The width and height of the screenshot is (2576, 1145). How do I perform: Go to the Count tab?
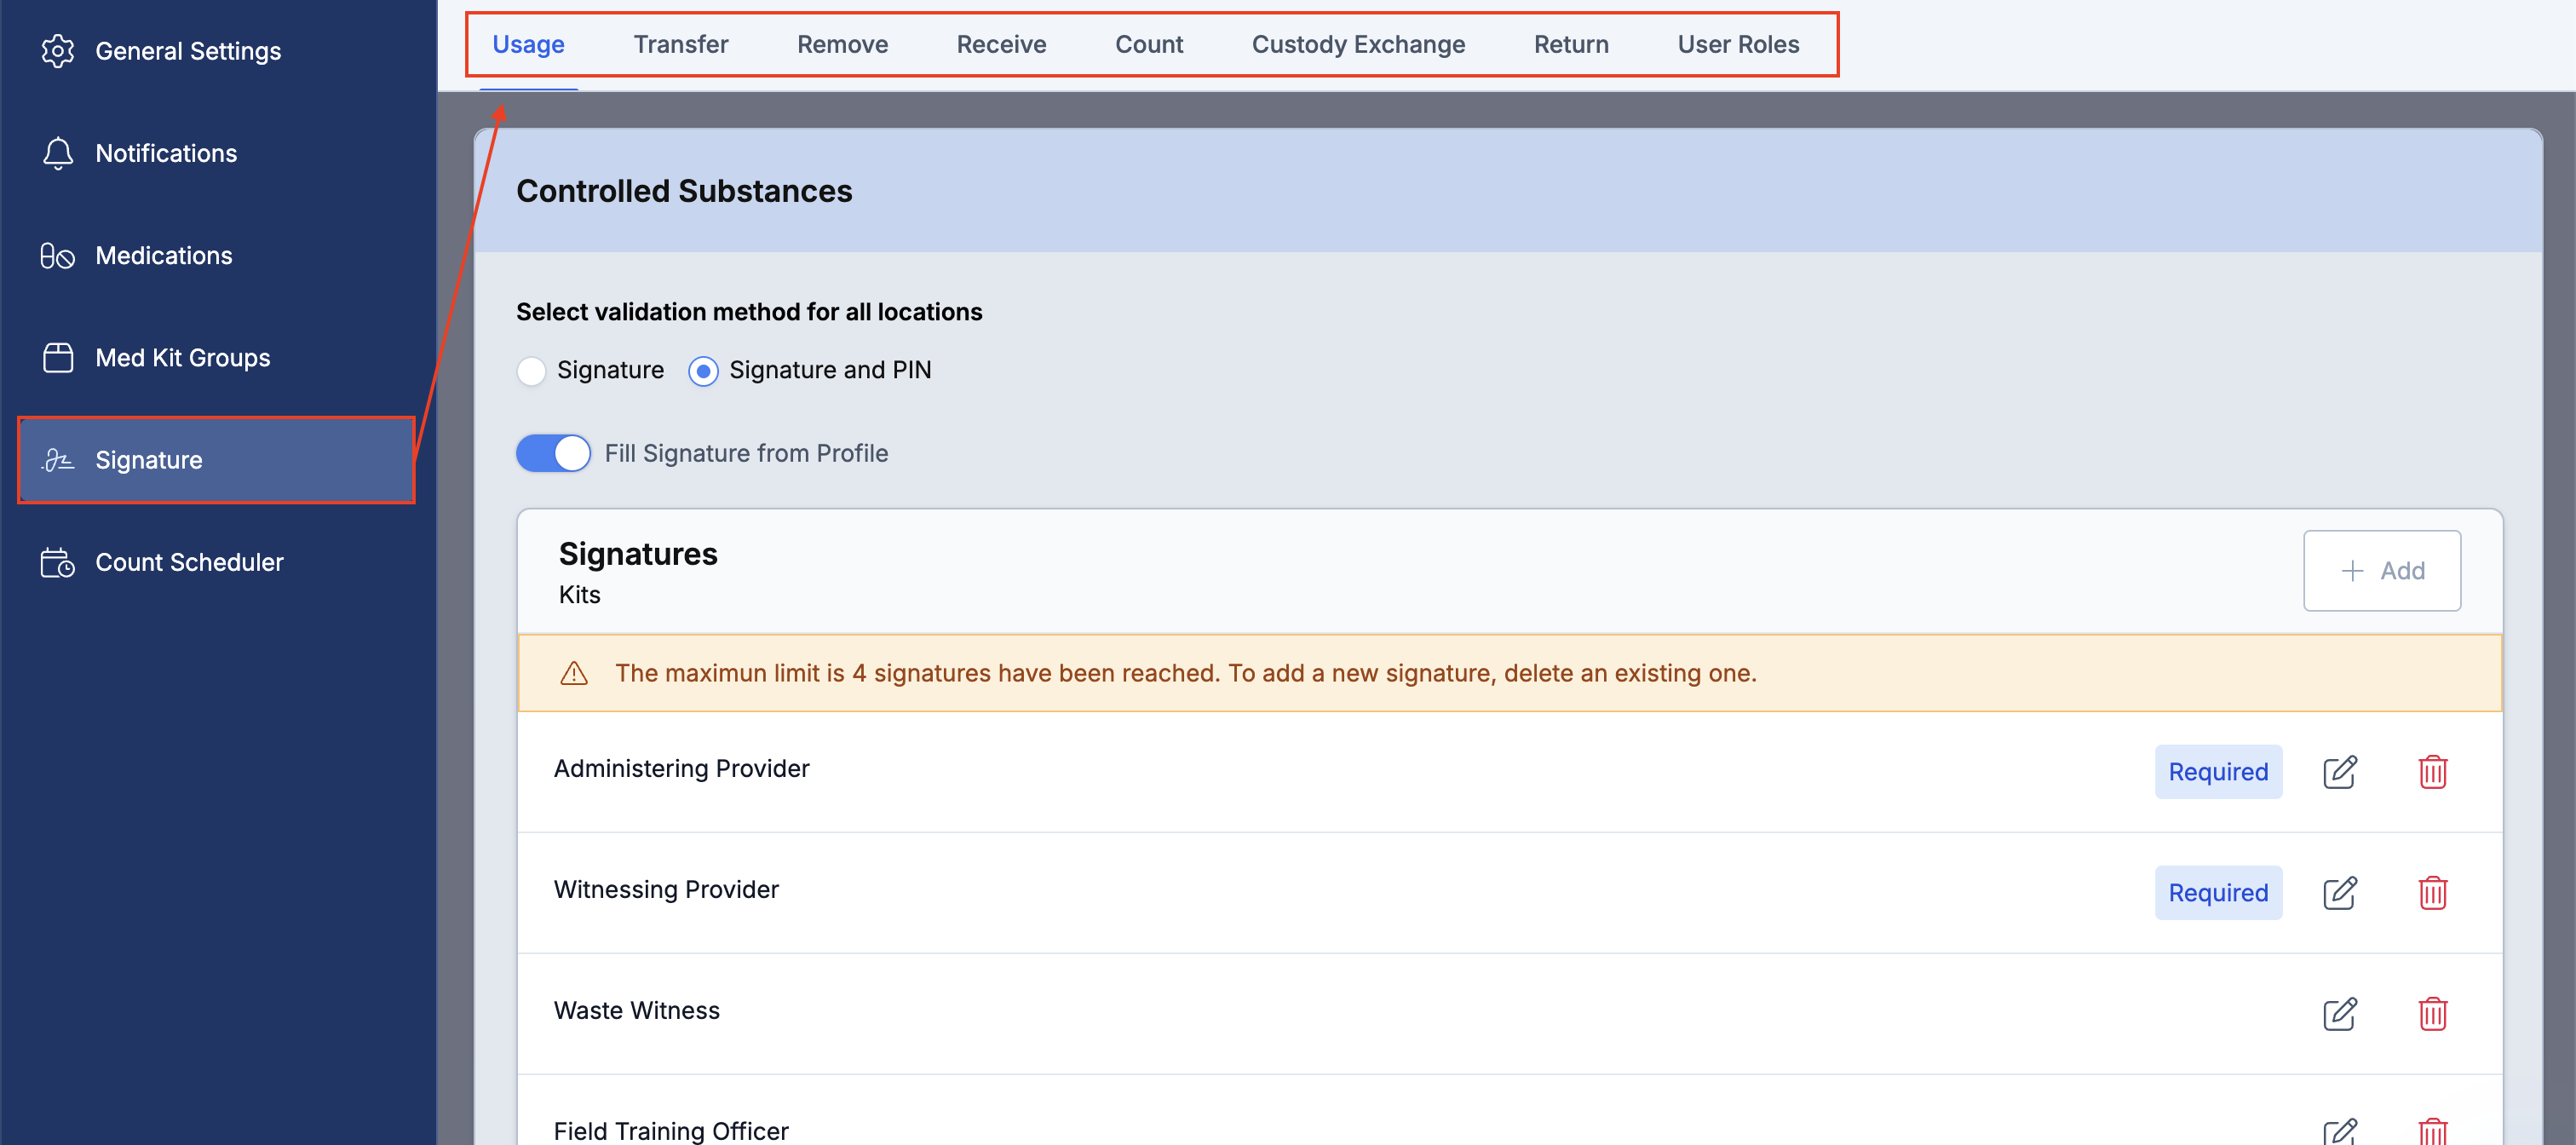[1149, 45]
